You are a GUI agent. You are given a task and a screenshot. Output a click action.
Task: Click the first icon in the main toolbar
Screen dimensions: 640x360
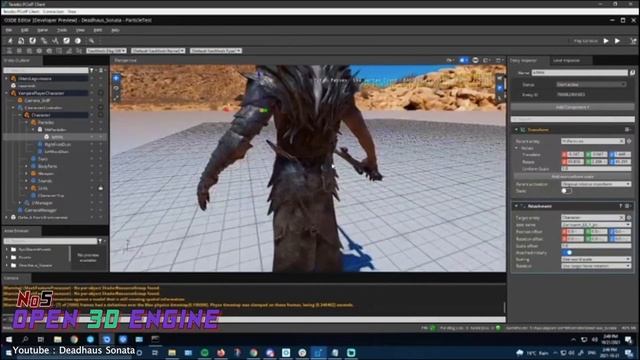(10, 41)
